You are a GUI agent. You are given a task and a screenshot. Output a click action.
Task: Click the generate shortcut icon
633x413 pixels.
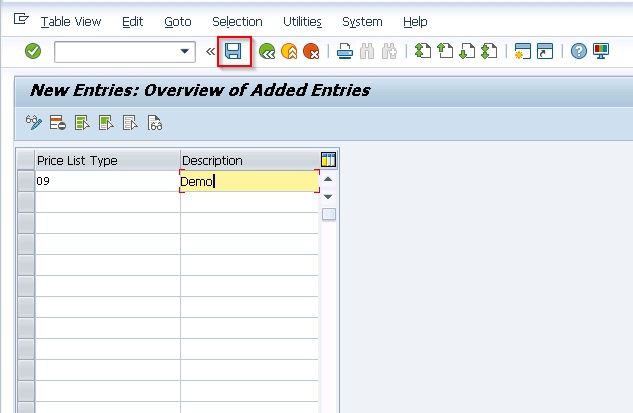pos(545,51)
